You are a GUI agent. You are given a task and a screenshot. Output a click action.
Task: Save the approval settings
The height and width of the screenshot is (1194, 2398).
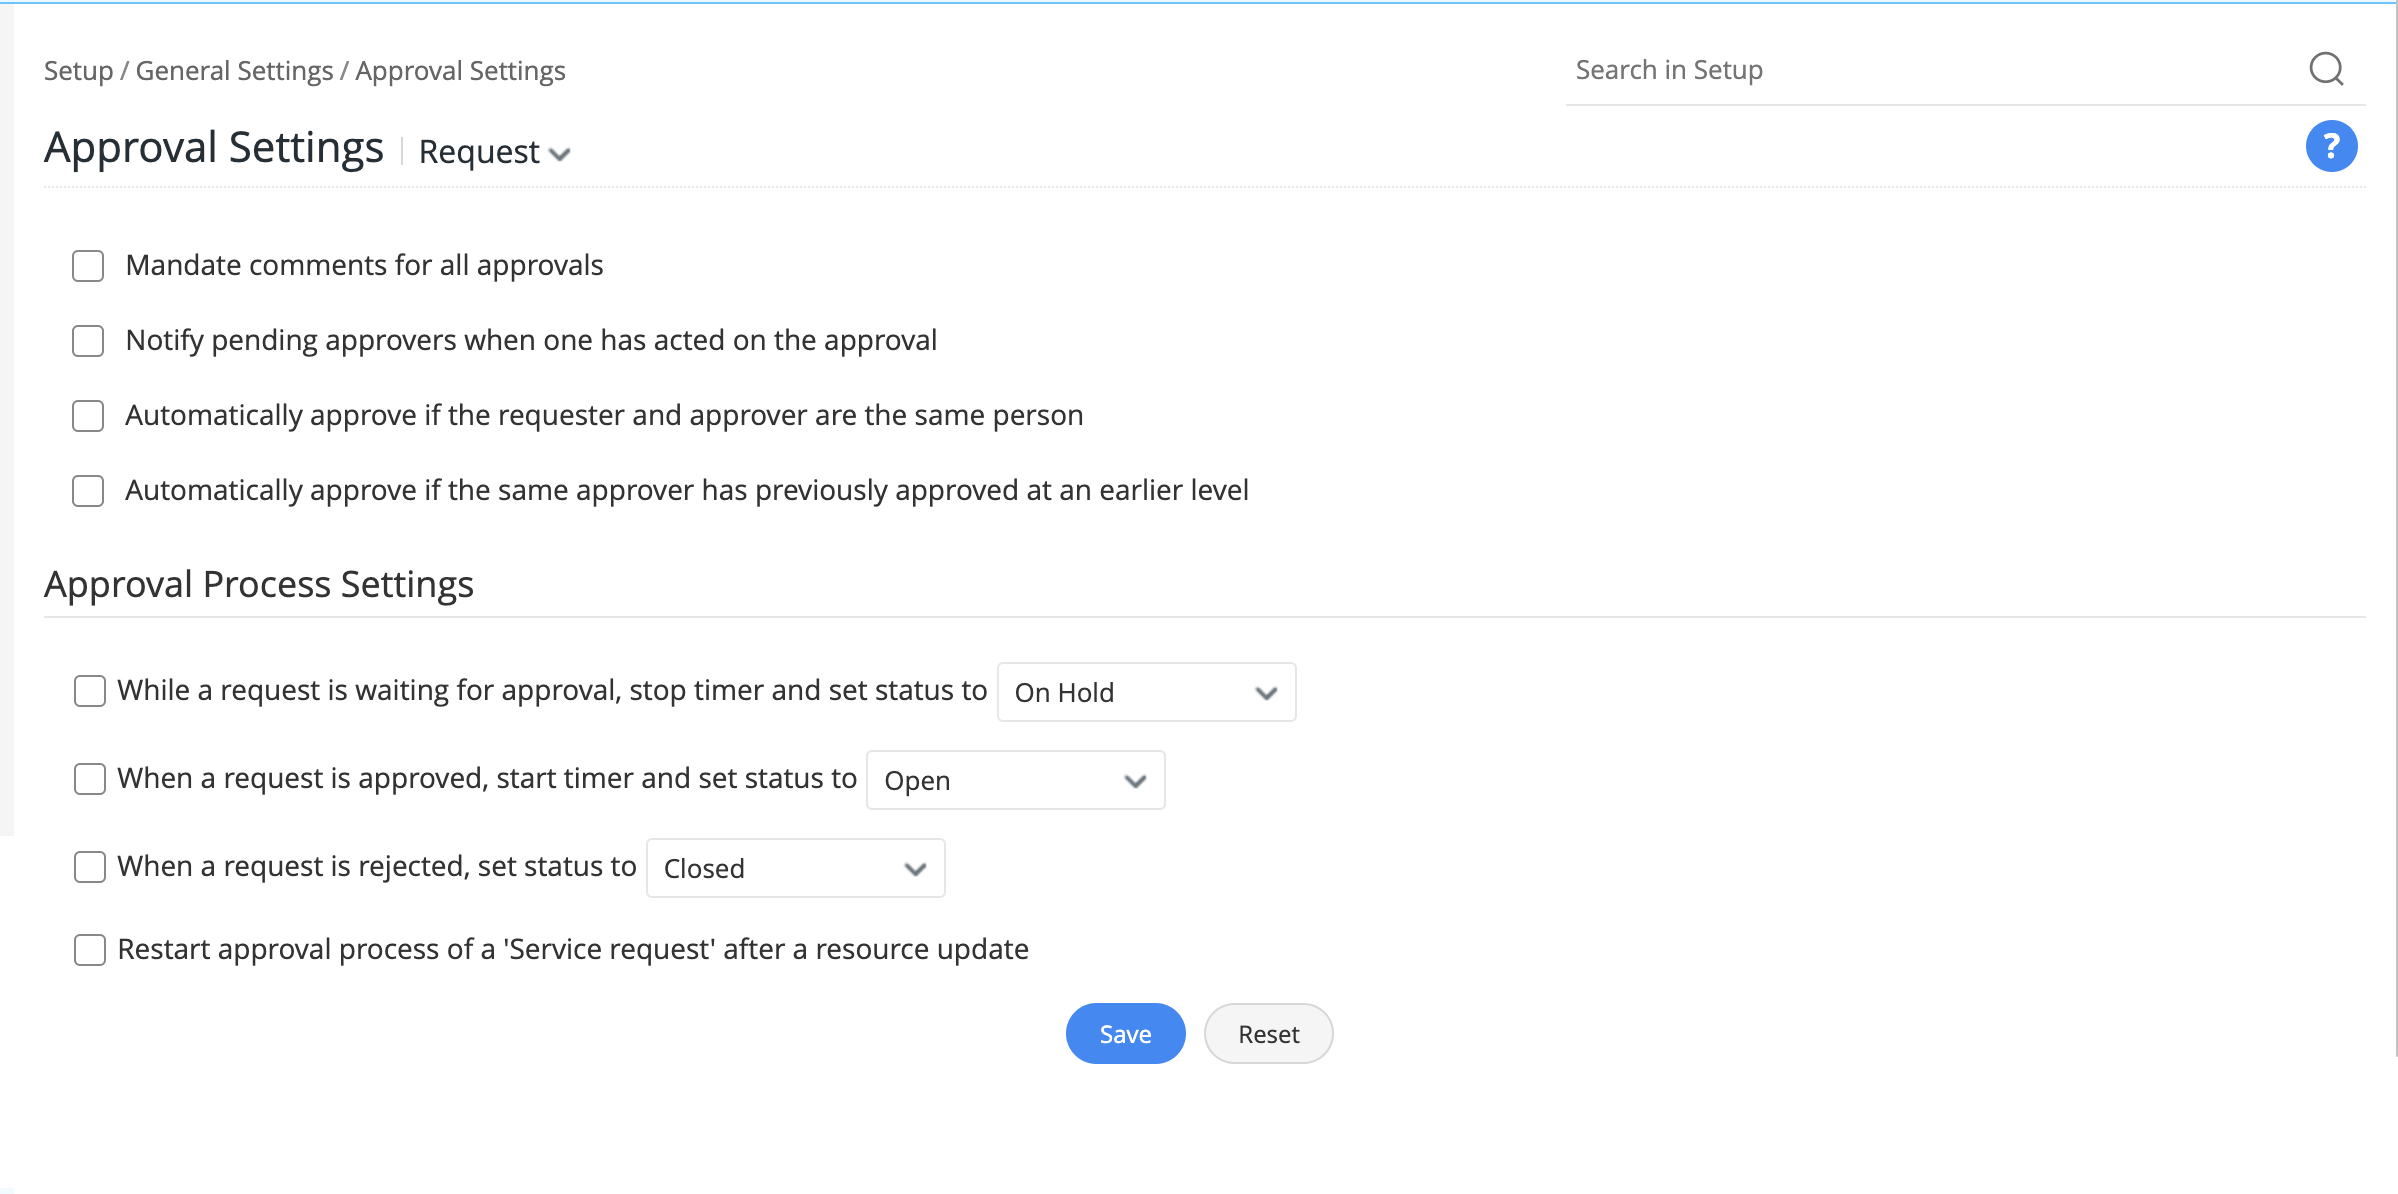coord(1125,1033)
